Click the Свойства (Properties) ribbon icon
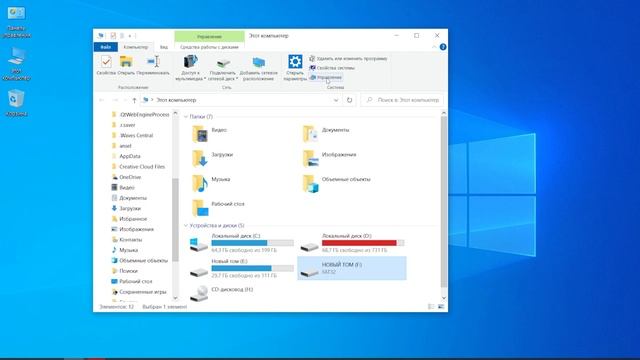 tap(106, 65)
